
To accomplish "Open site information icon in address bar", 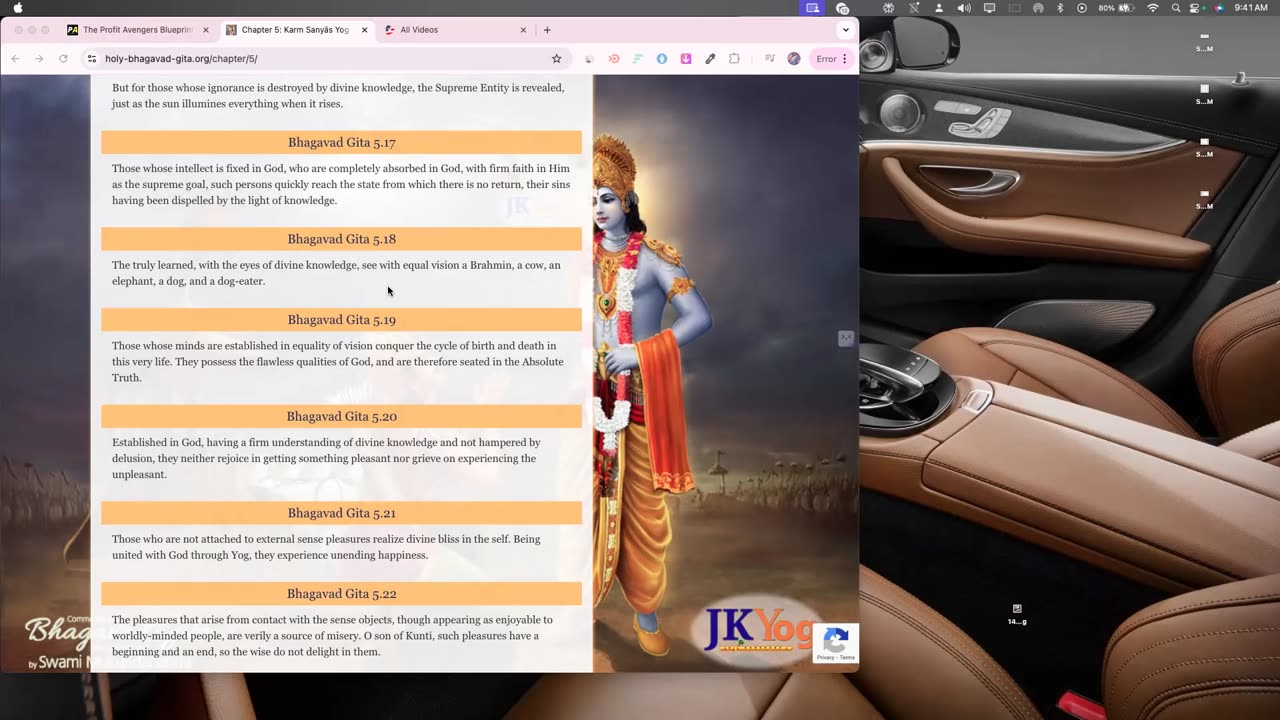I will click(x=92, y=59).
